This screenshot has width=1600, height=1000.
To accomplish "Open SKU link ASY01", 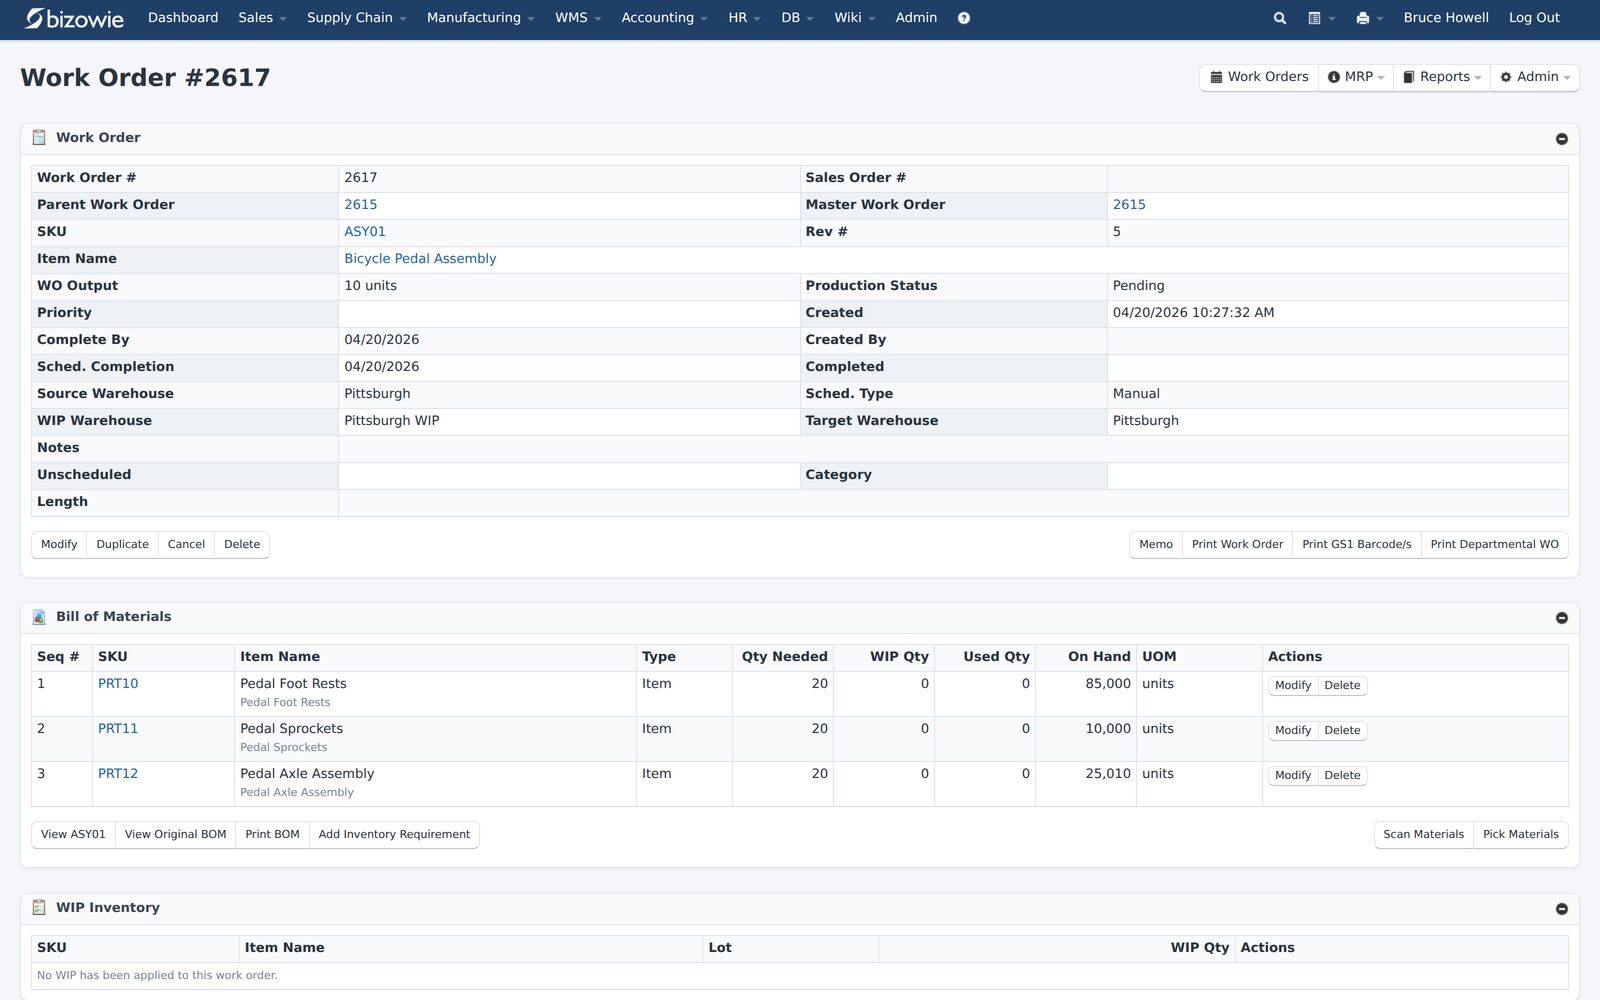I will click(x=365, y=232).
